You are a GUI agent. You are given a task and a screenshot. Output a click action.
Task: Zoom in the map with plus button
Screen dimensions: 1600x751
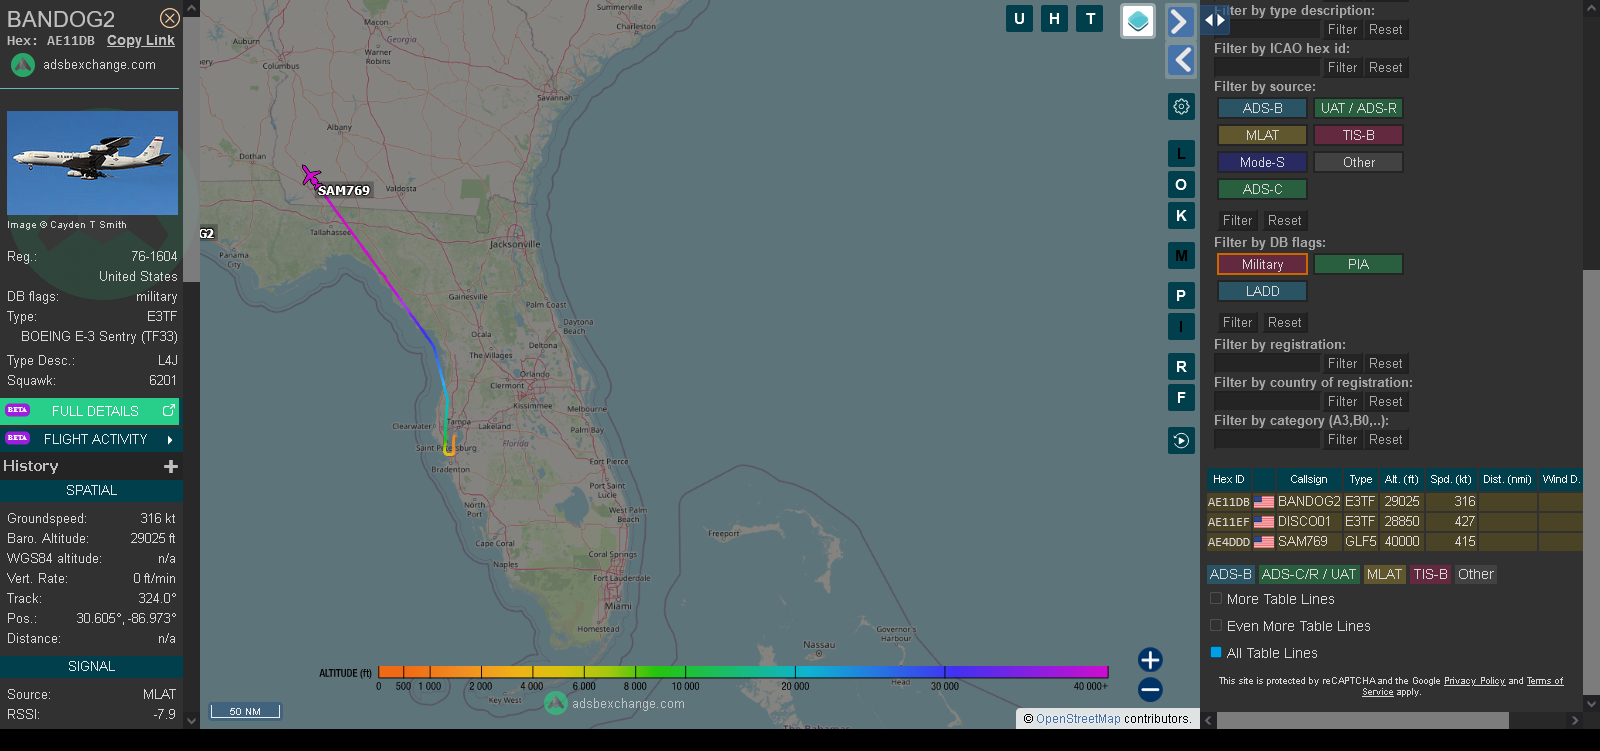tap(1150, 660)
